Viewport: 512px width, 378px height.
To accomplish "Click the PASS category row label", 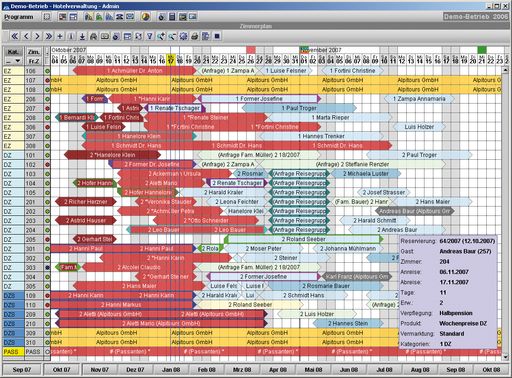I will coord(13,352).
